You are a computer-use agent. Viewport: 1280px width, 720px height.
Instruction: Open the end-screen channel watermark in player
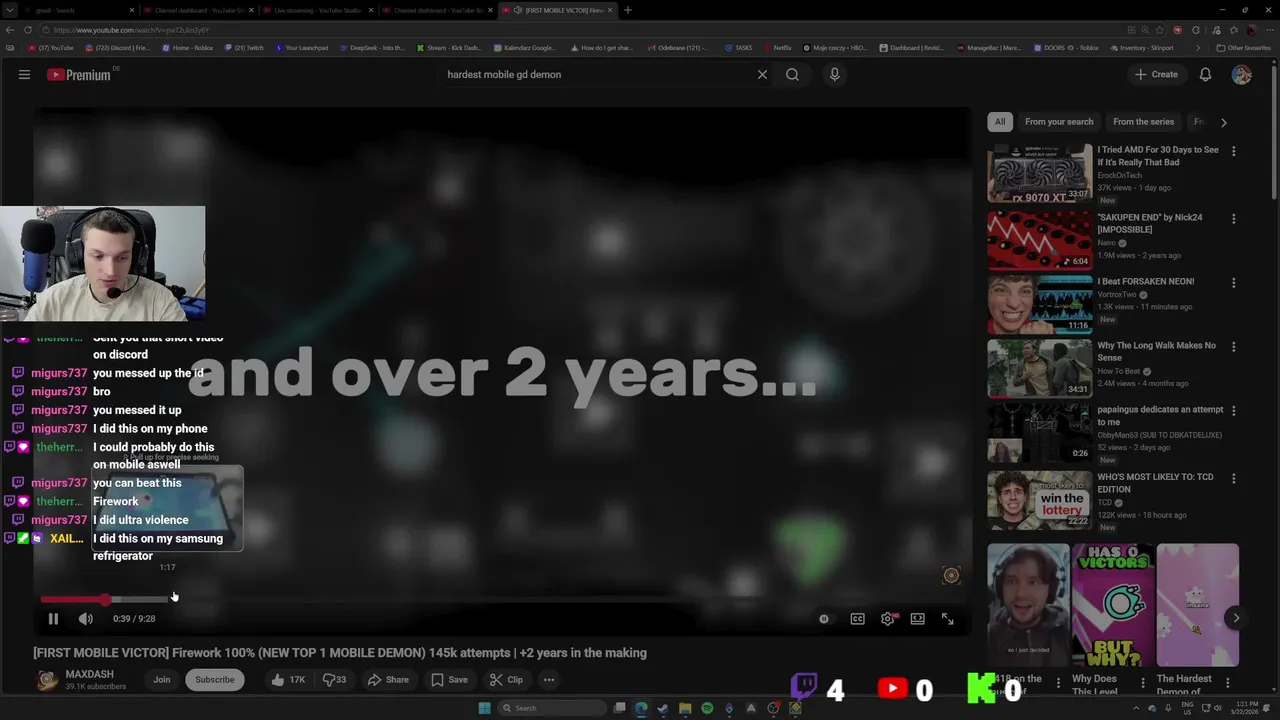click(x=951, y=575)
